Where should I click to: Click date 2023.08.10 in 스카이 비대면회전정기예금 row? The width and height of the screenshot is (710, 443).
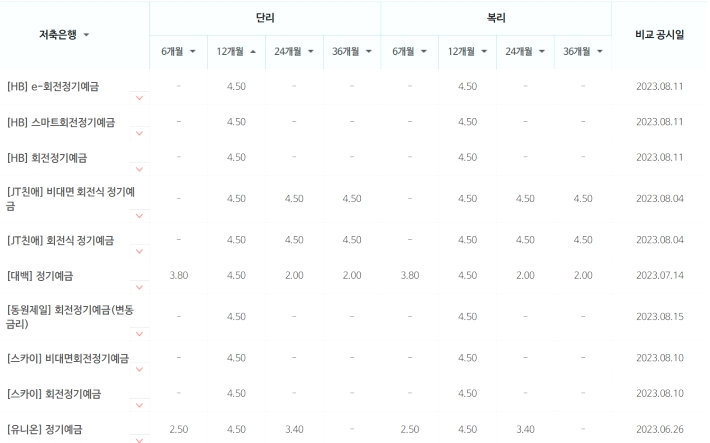[659, 358]
